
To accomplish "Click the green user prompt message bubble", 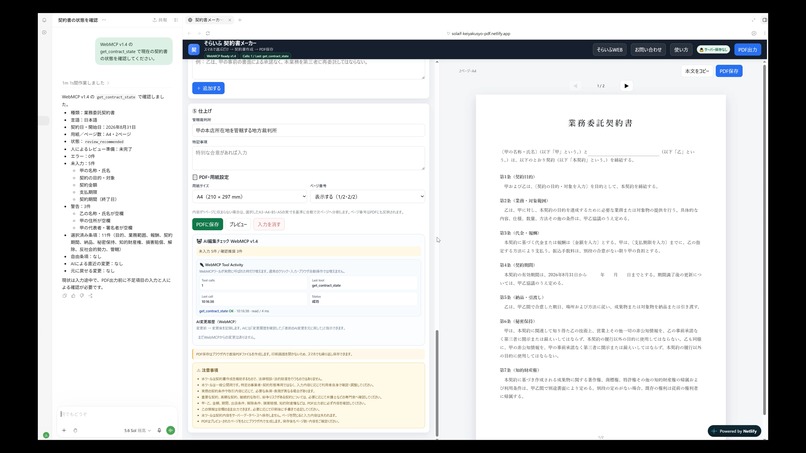I will click(134, 51).
